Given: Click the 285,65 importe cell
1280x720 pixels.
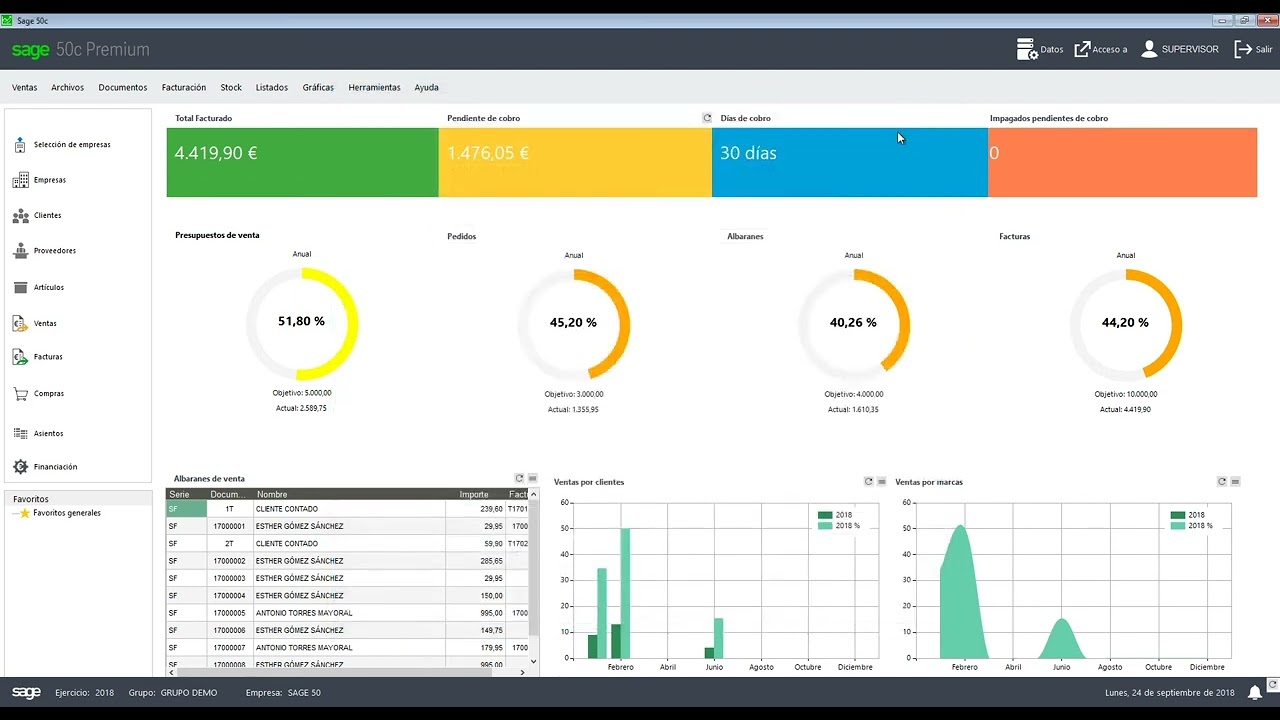Looking at the screenshot, I should point(476,561).
